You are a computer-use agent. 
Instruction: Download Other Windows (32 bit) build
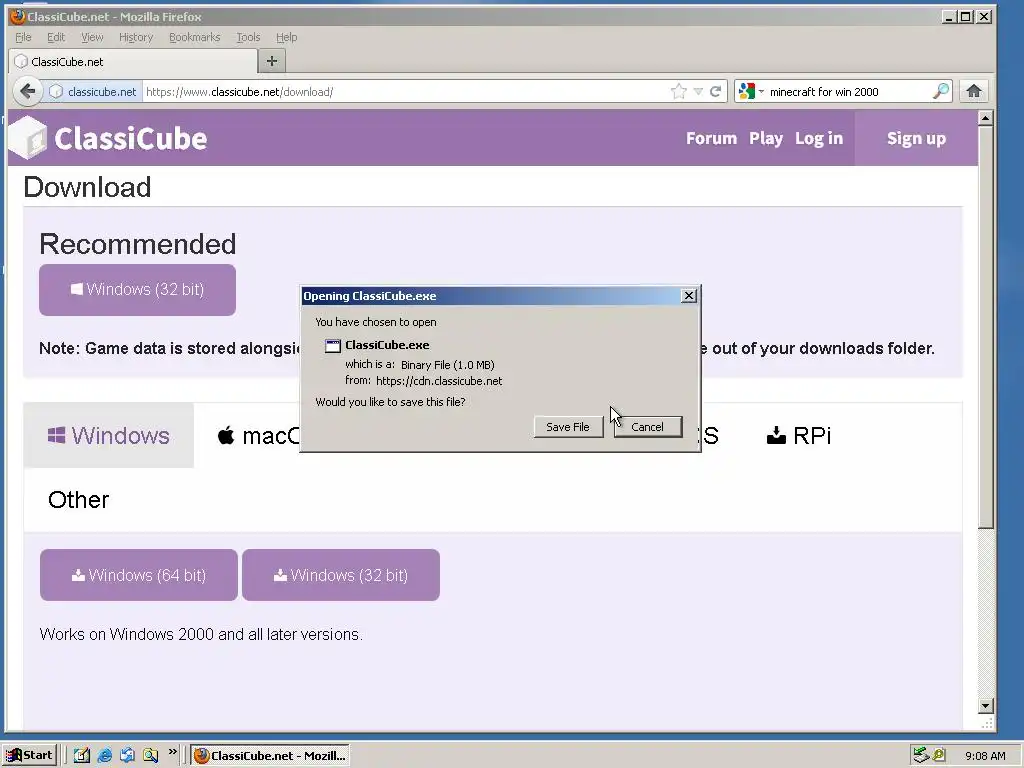(341, 575)
